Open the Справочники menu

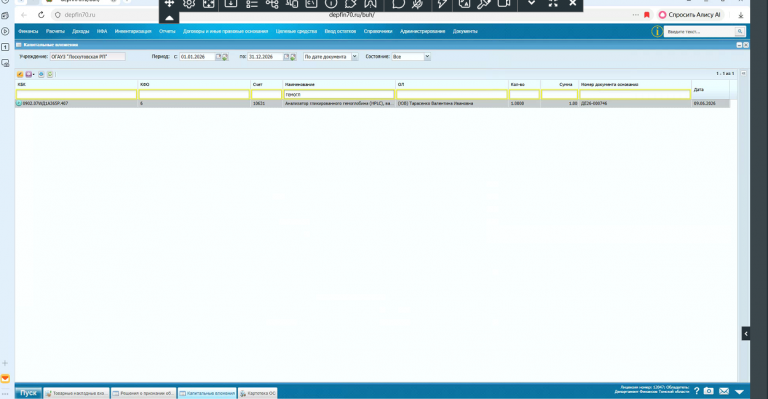point(378,31)
